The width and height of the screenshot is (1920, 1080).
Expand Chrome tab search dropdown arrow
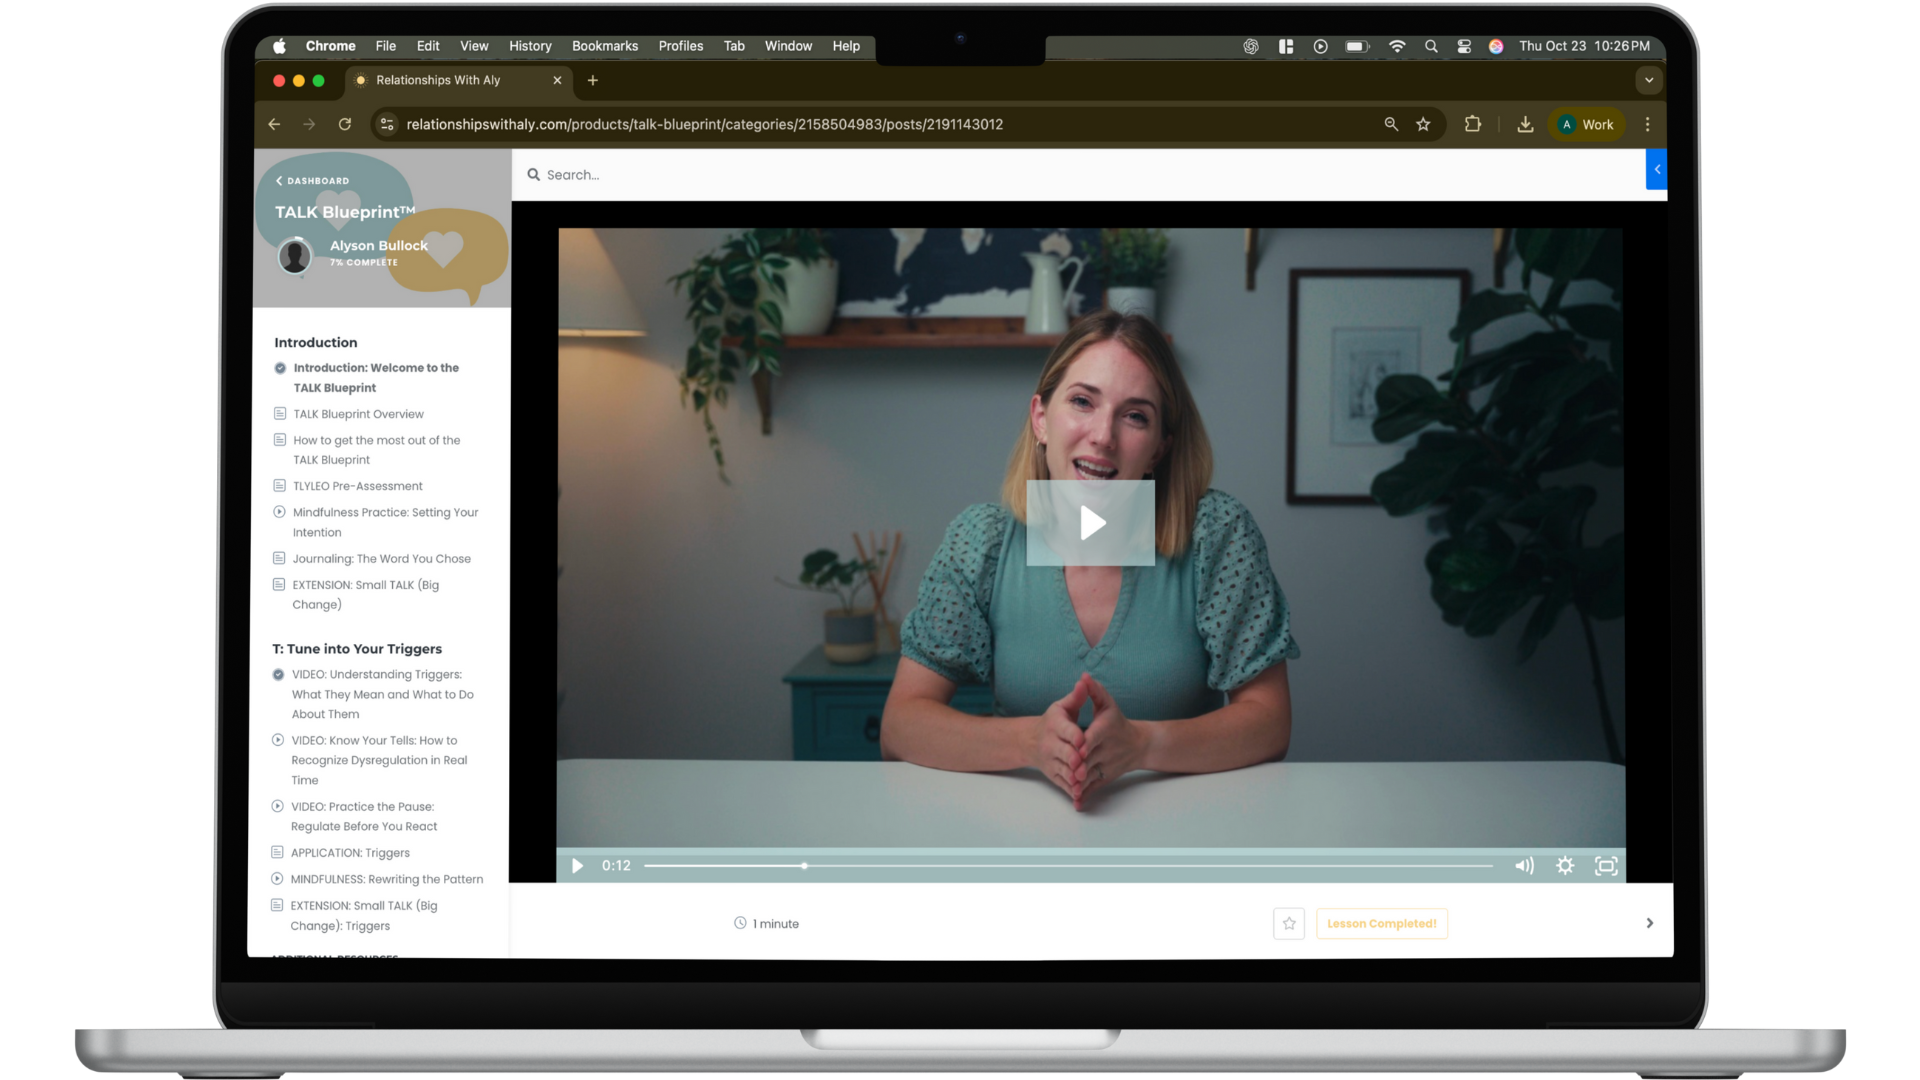point(1649,80)
